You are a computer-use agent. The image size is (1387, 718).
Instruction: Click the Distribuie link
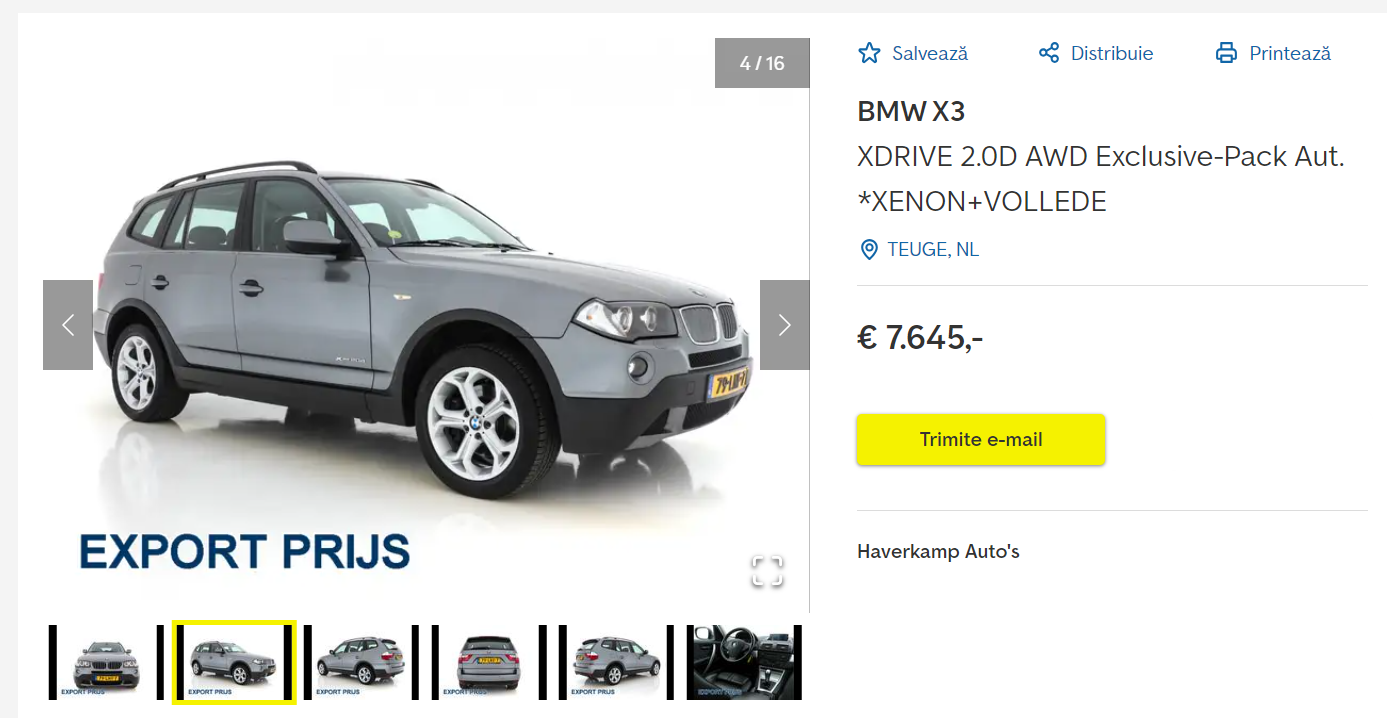tap(1112, 54)
